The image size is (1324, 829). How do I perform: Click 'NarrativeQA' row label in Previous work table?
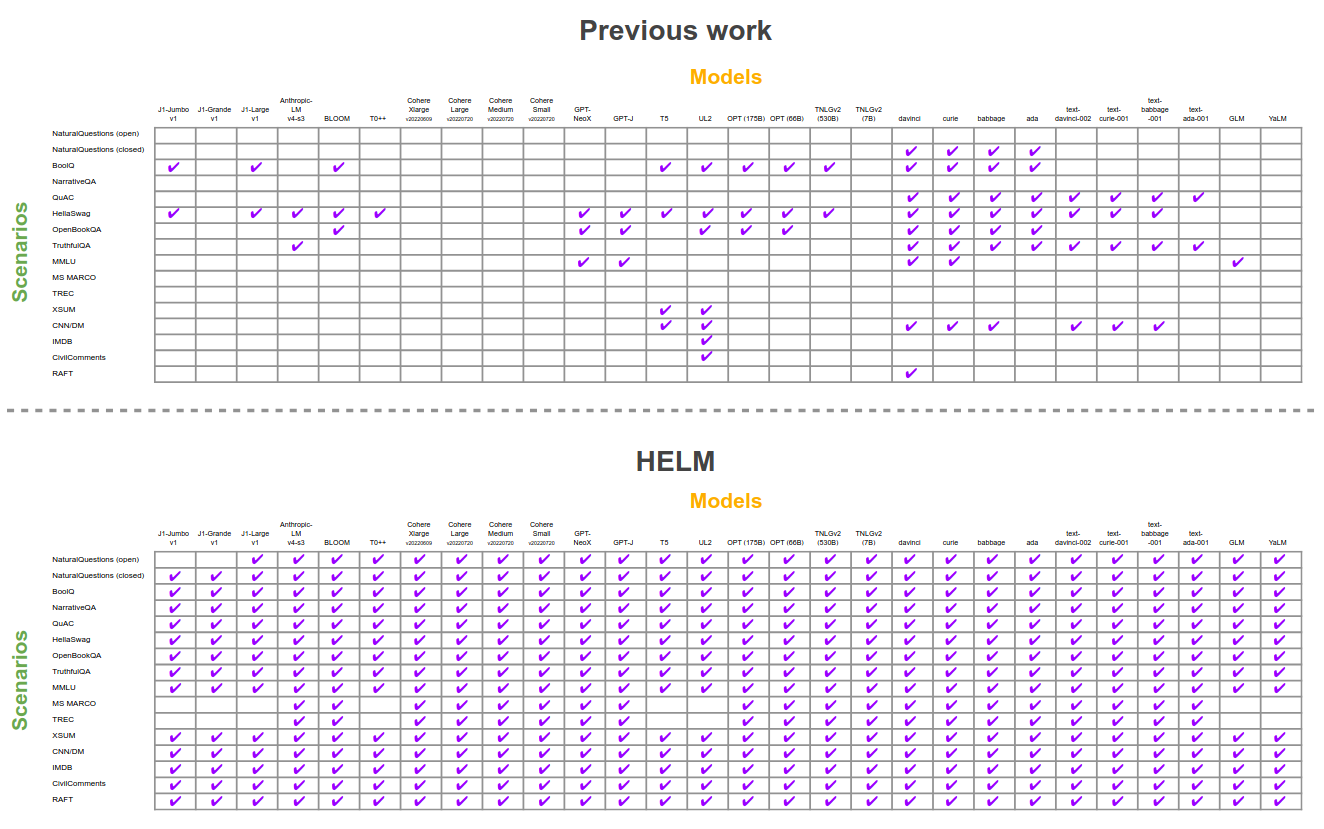74,181
